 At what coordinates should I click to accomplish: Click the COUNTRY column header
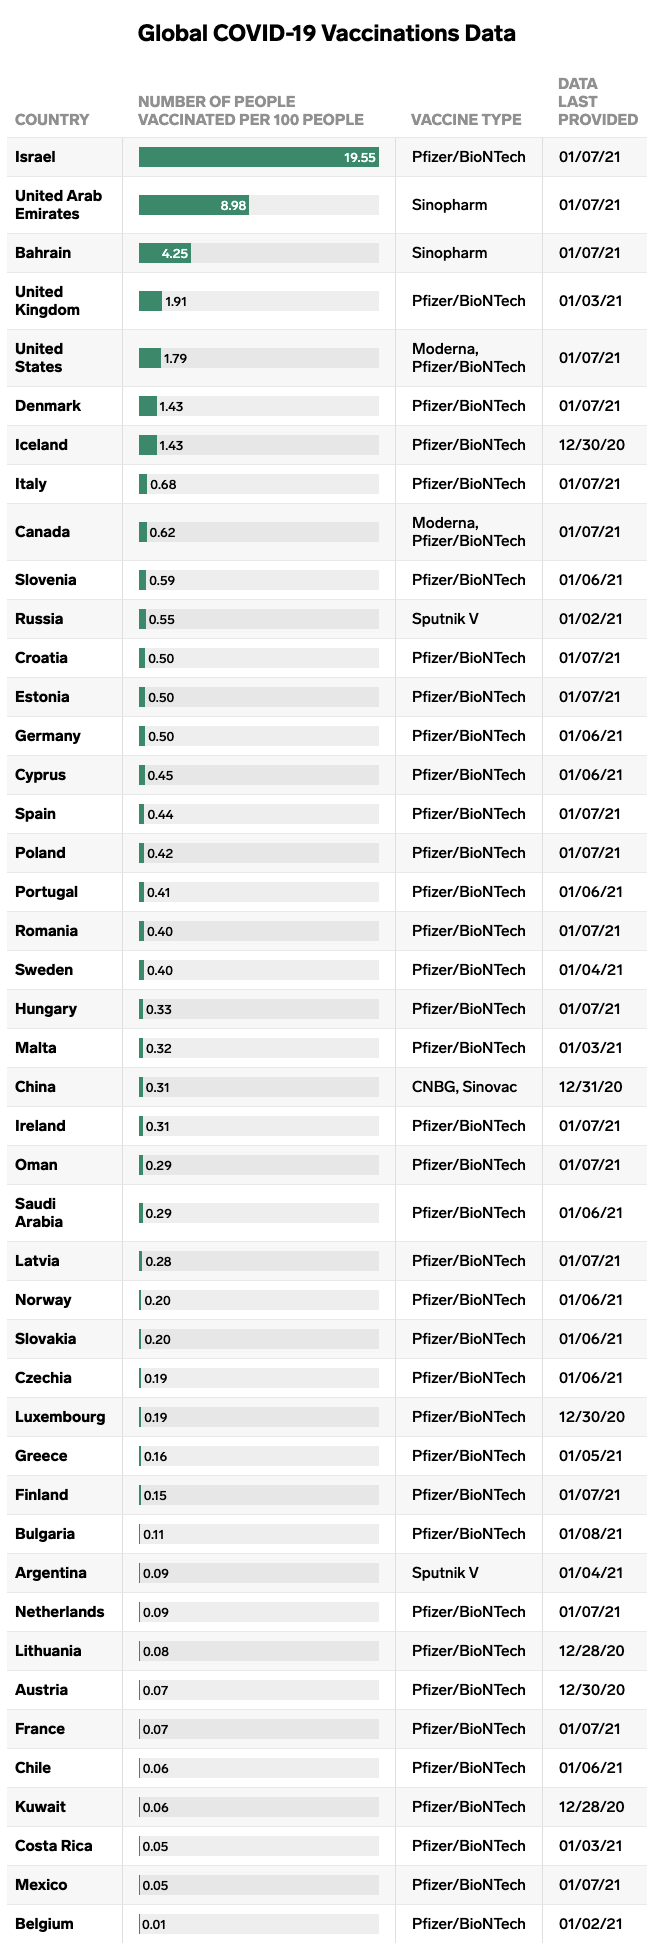52,120
